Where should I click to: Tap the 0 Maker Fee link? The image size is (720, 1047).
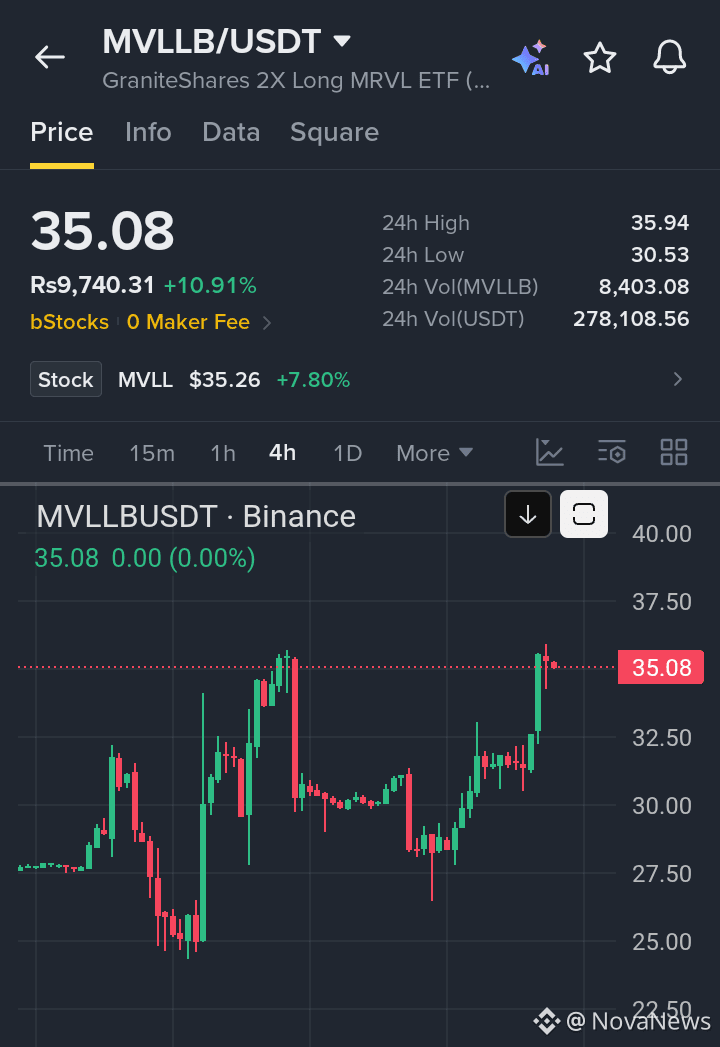[x=188, y=322]
